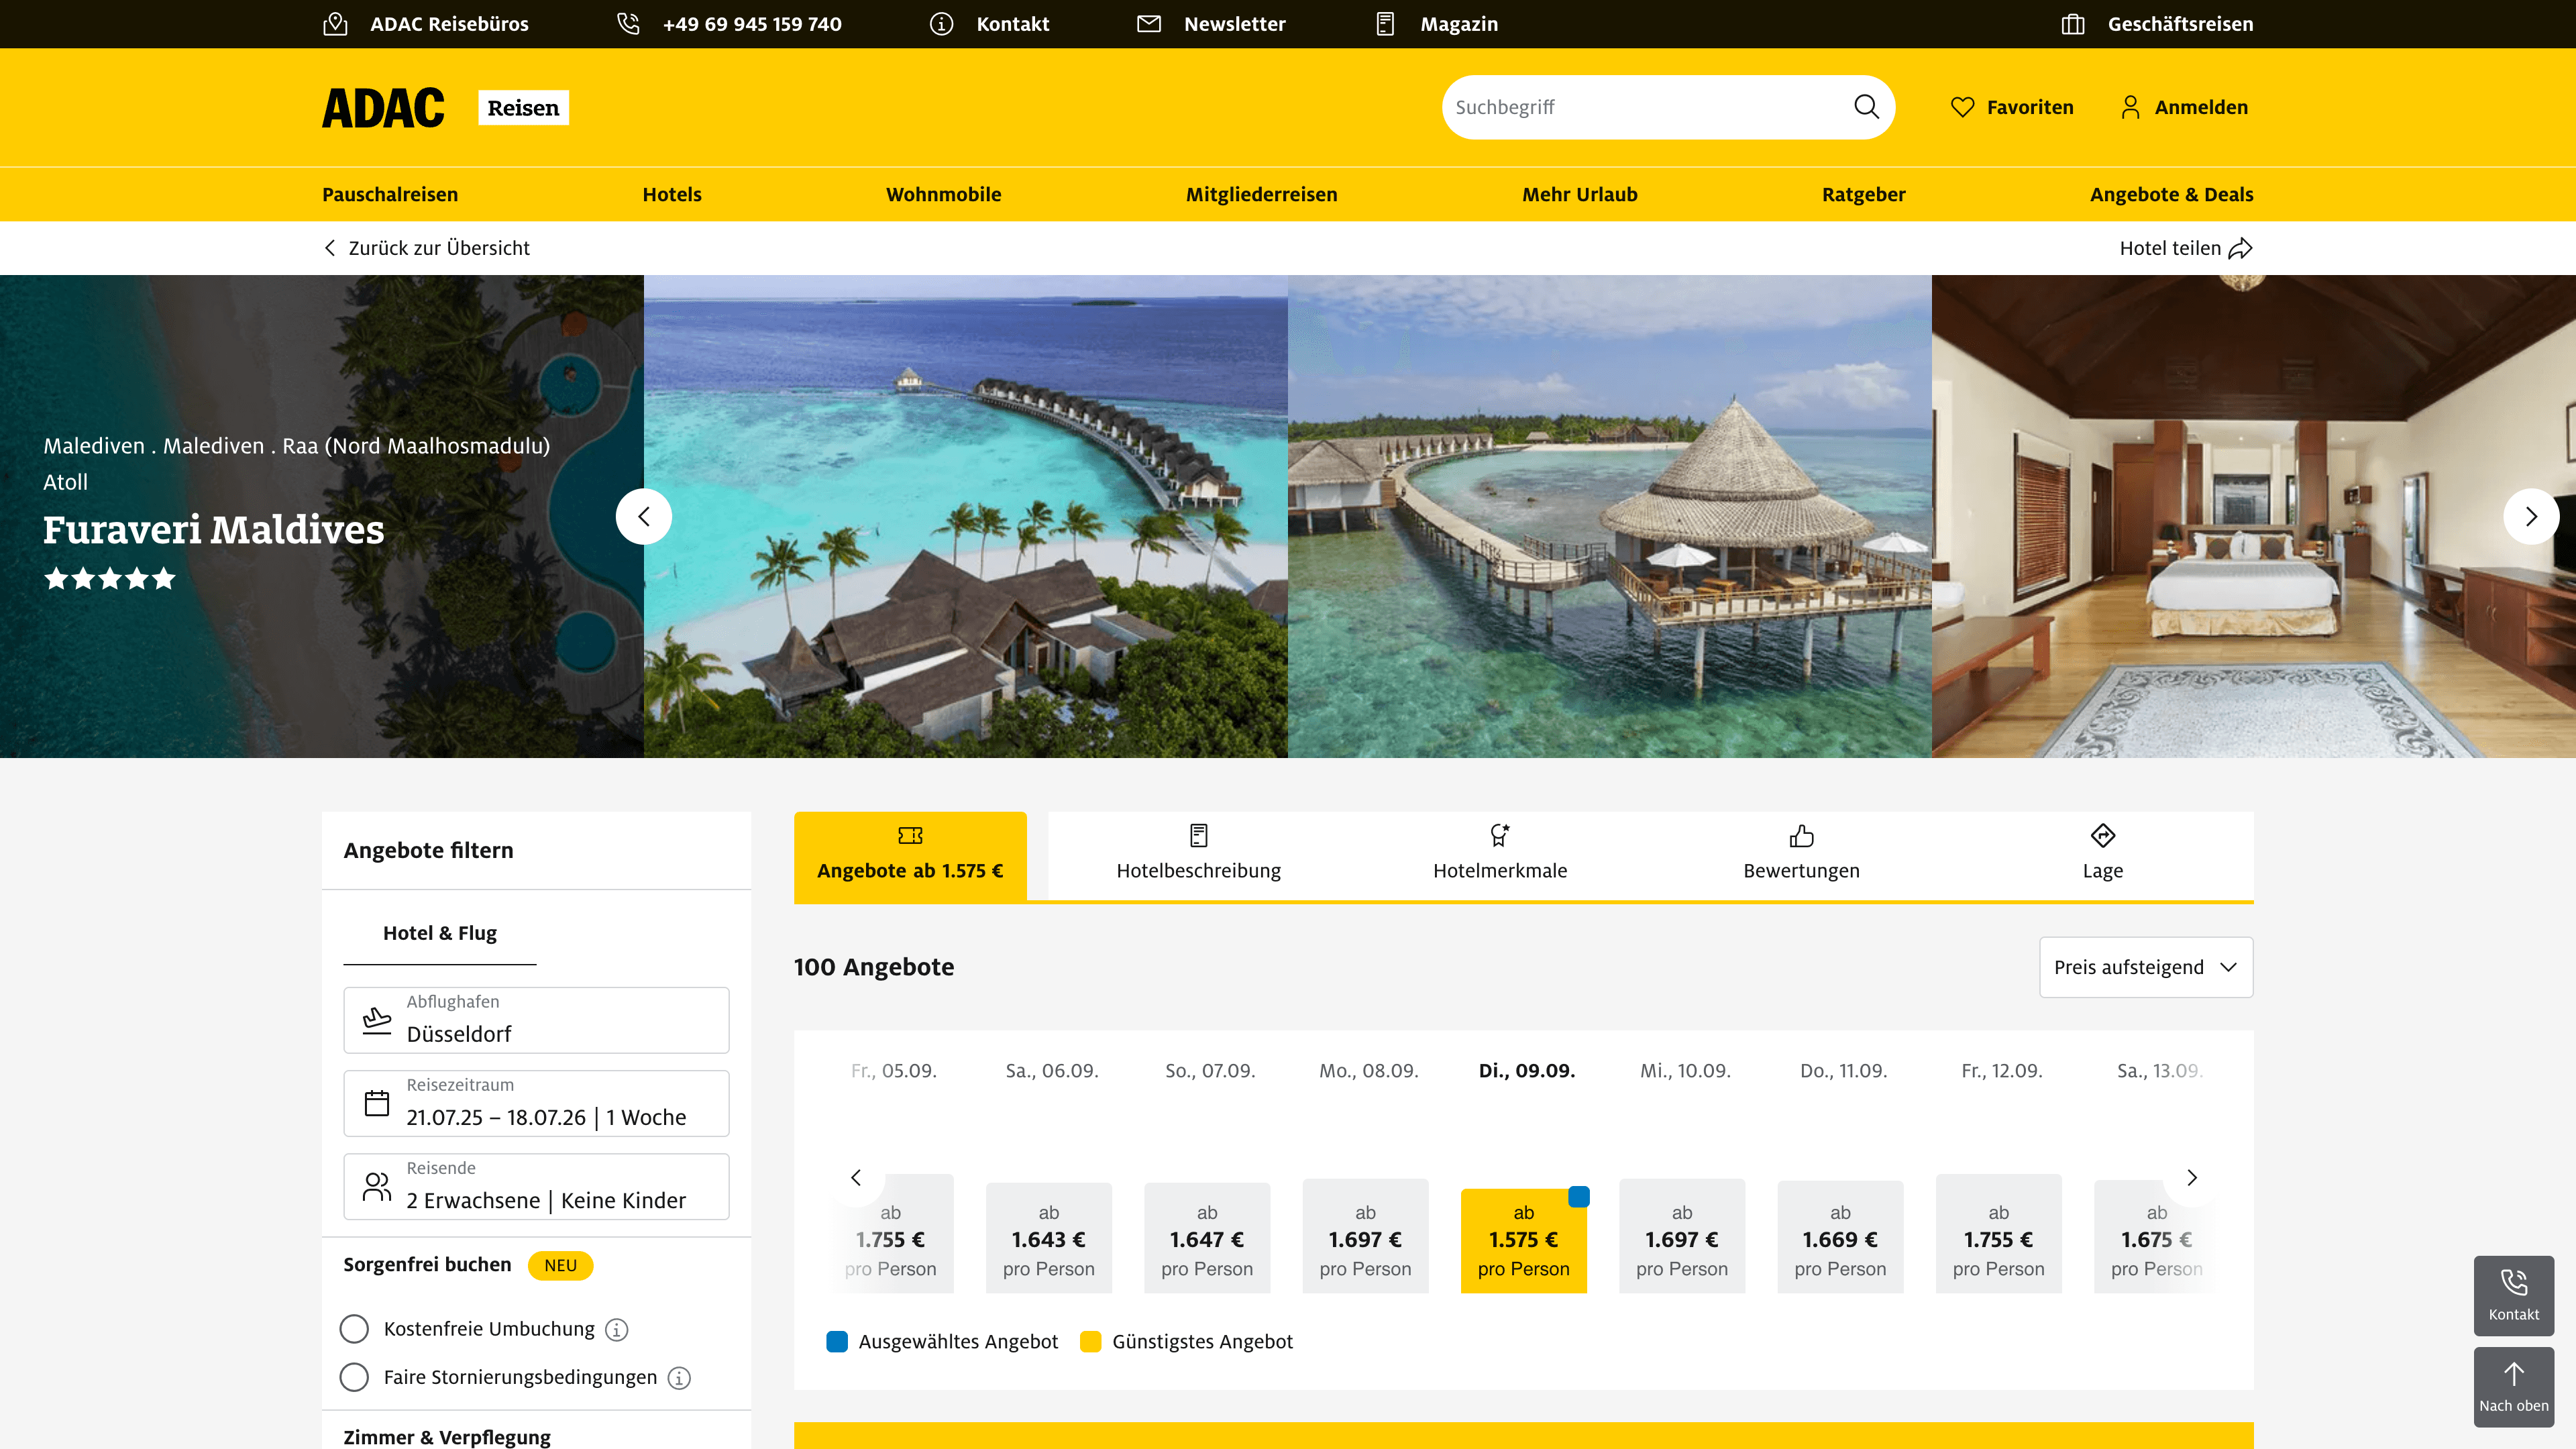This screenshot has height=1449, width=2576.
Task: Open the Abflughafen Düsseldorf selector
Action: [x=536, y=1020]
